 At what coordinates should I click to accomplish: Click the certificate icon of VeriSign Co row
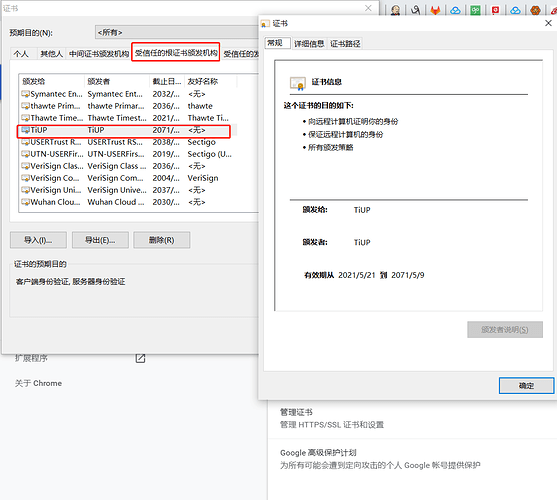click(25, 178)
